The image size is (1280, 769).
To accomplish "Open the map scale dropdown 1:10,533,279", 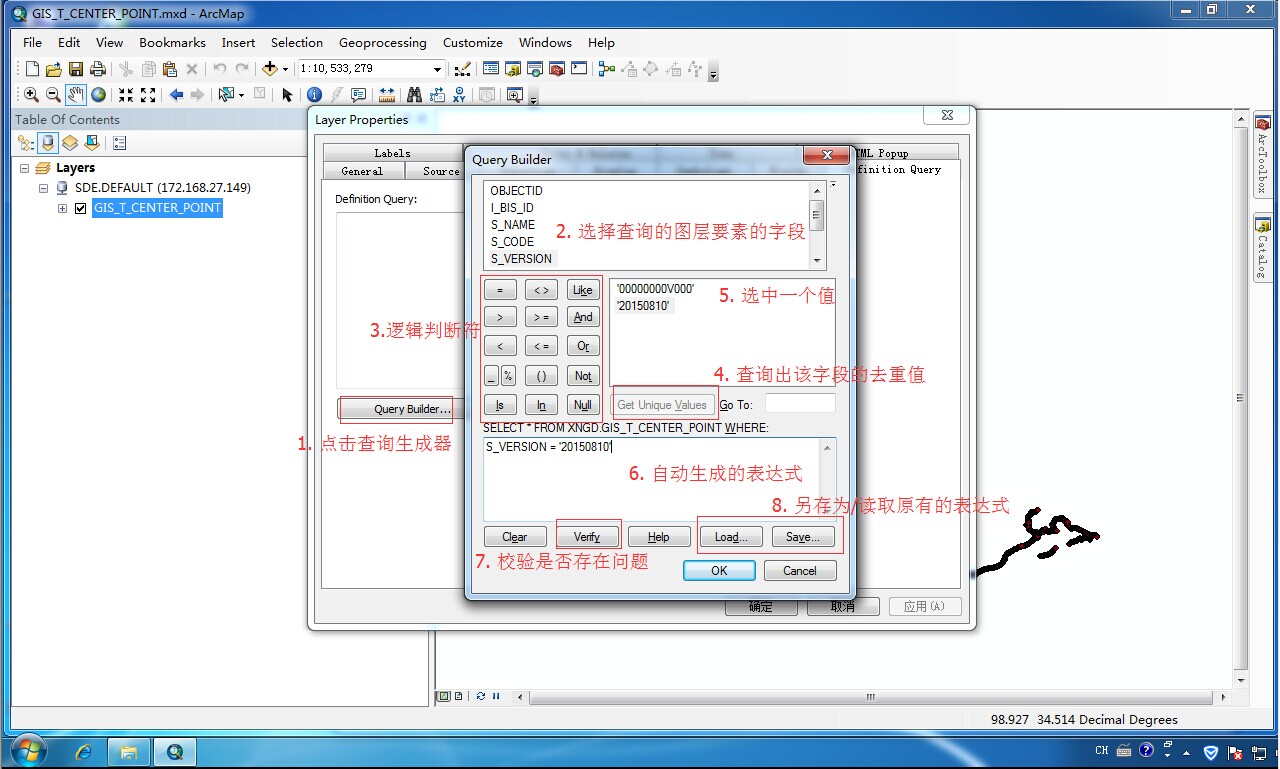I will click(x=437, y=69).
